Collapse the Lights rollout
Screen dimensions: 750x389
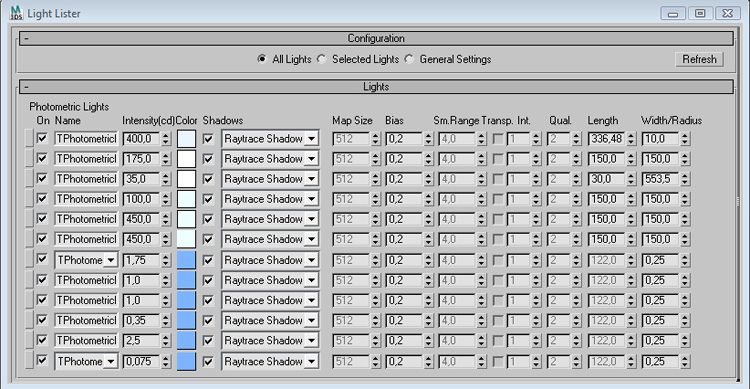tap(375, 87)
